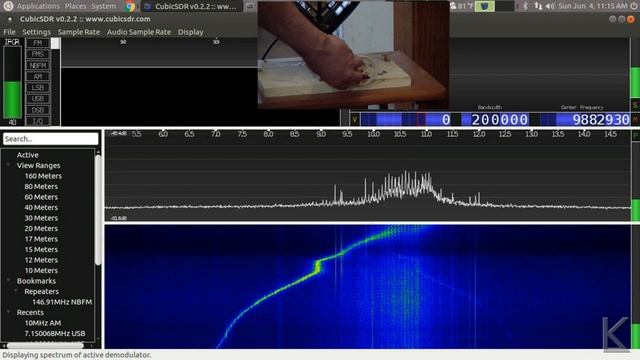Collapse the Repeaters tree node
640x360 pixels.
(x=16, y=291)
